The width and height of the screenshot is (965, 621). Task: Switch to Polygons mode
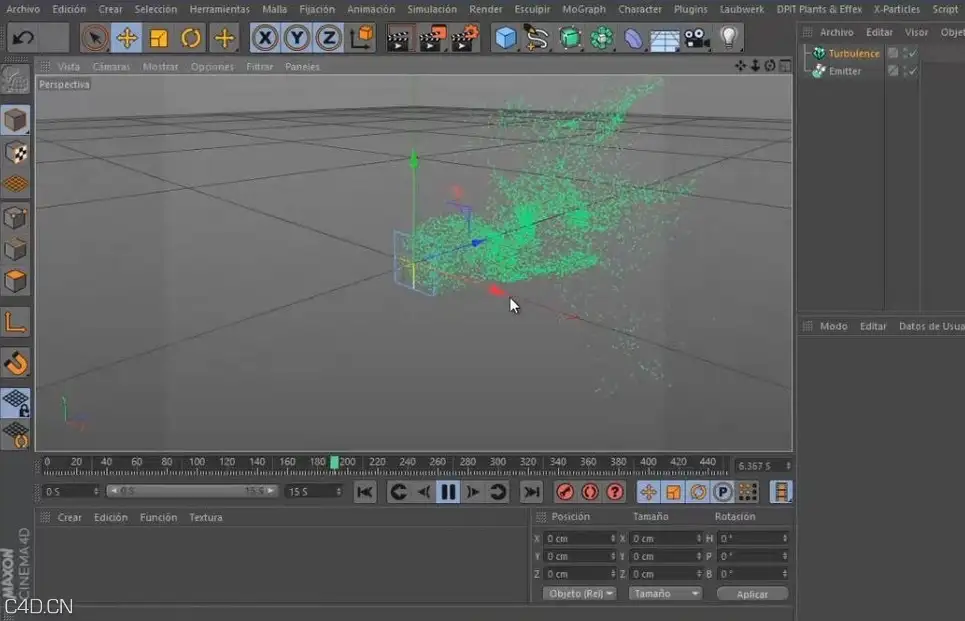pos(15,281)
